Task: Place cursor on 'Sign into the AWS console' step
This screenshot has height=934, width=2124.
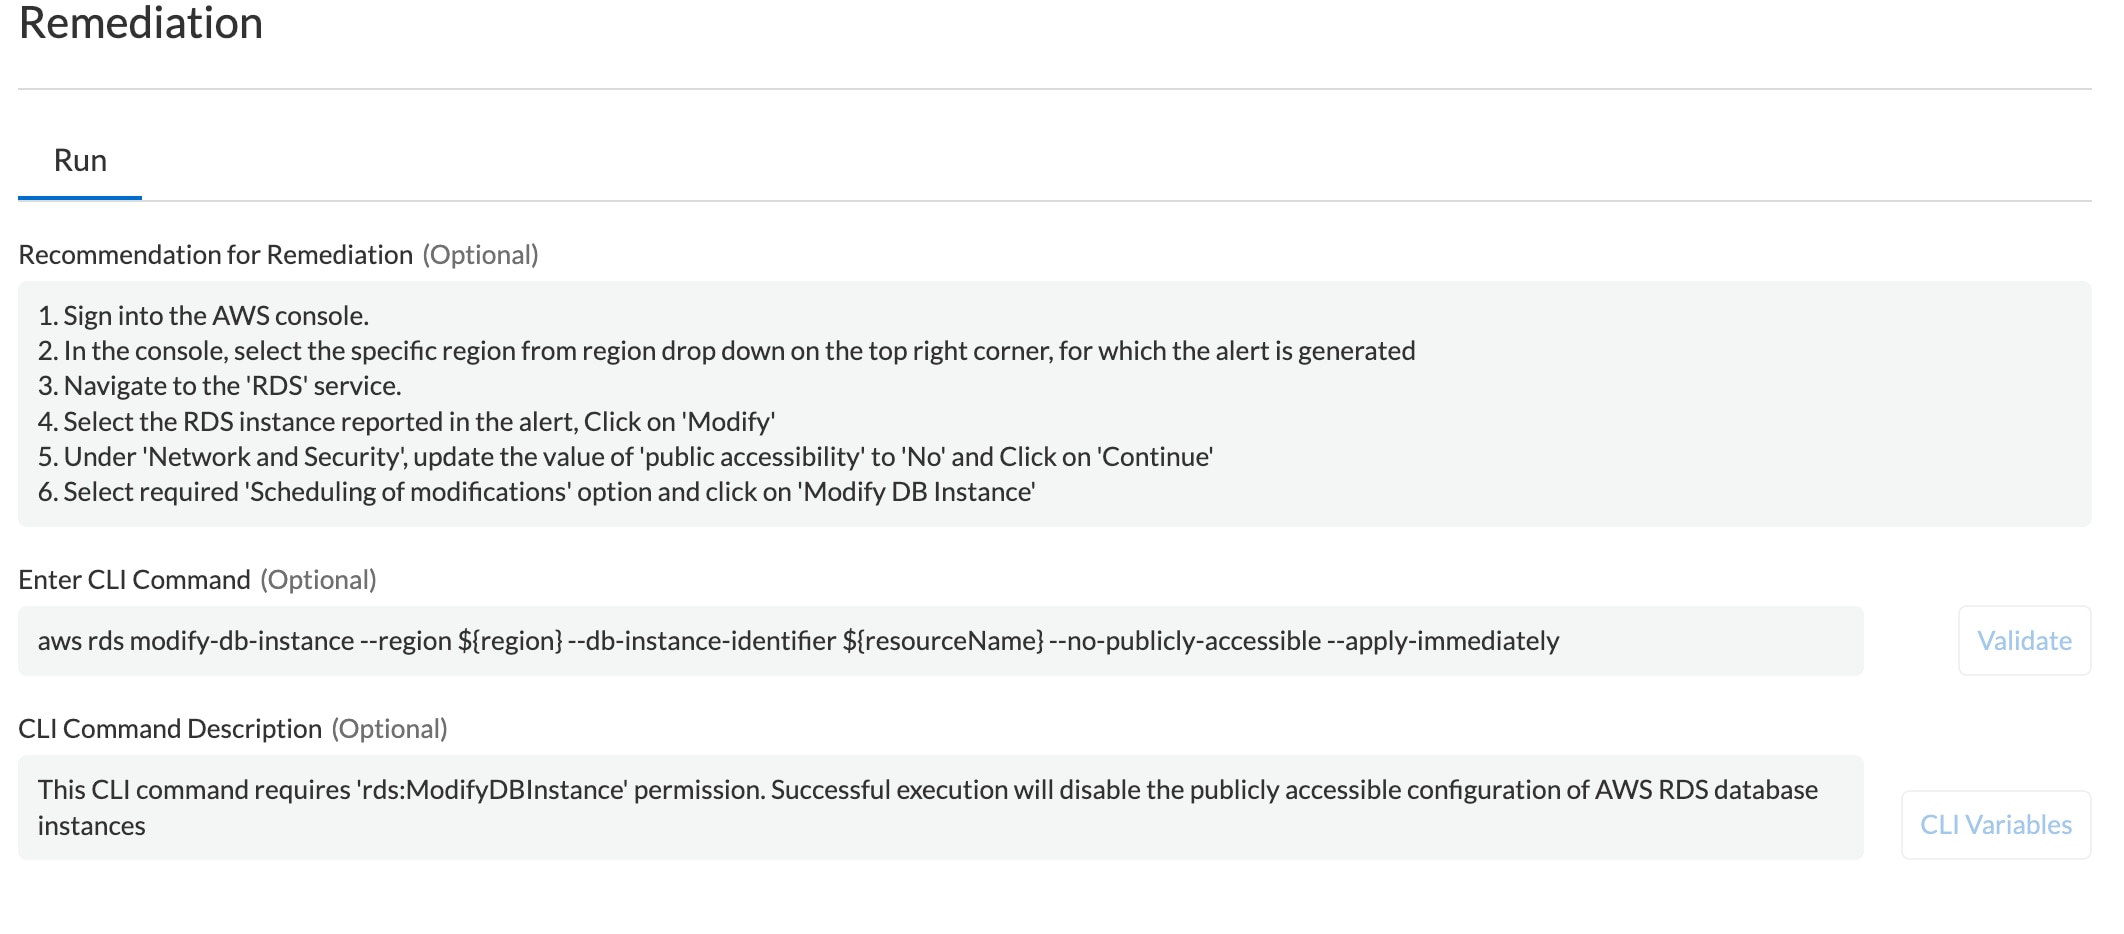Action: click(215, 316)
